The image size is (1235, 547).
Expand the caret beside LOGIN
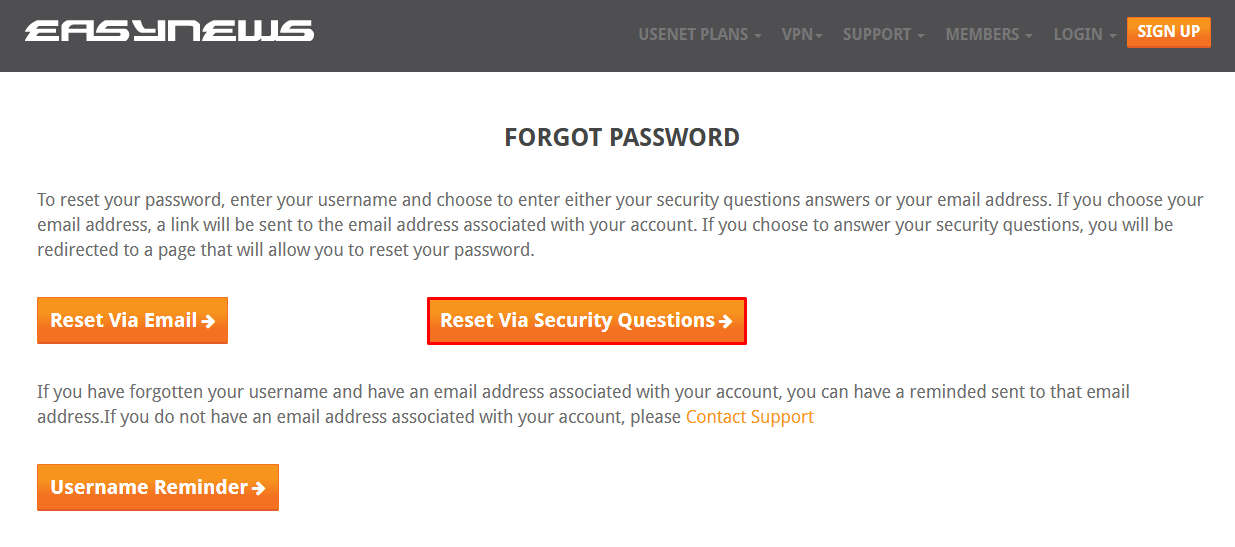click(x=1112, y=36)
